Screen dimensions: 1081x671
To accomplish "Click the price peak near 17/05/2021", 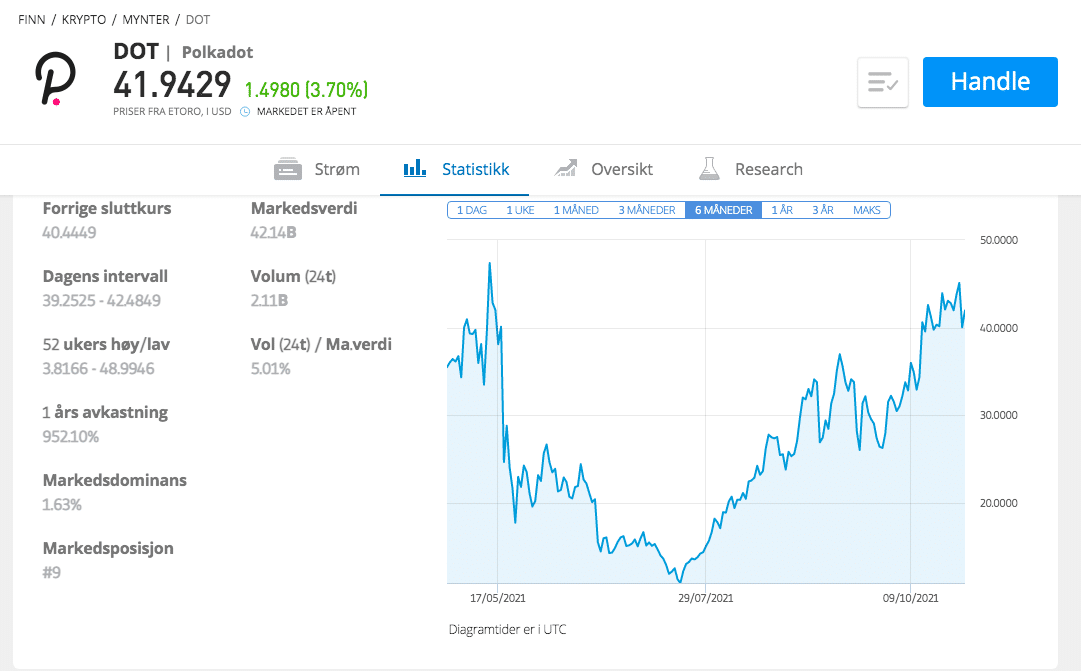I will click(x=489, y=263).
